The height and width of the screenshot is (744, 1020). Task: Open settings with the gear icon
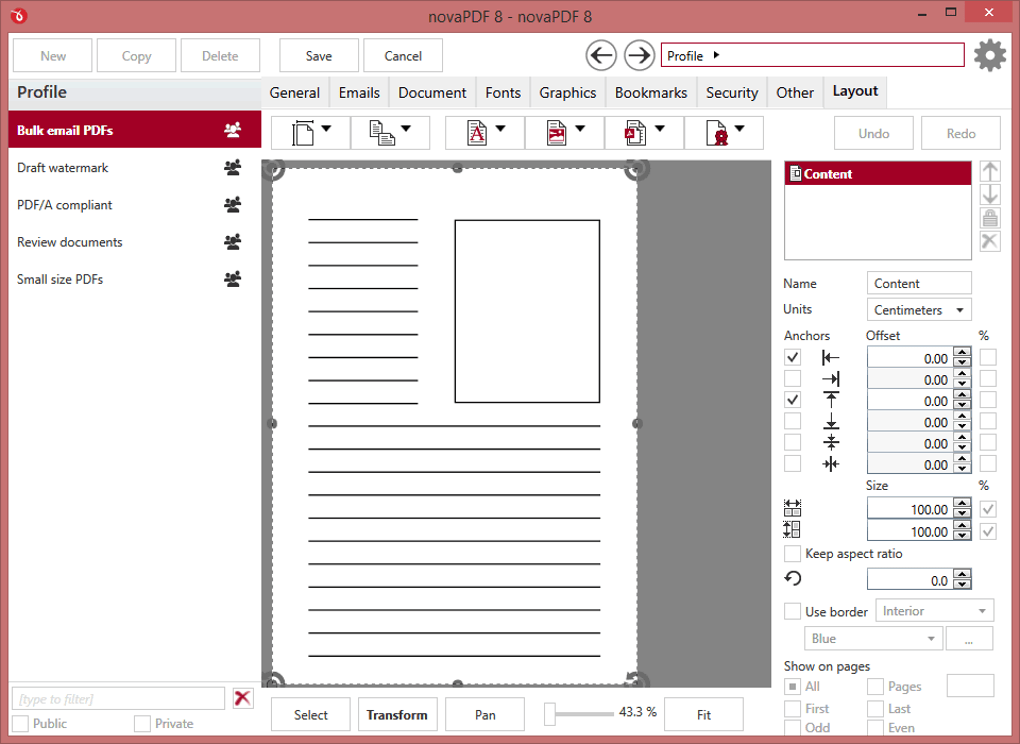[989, 55]
